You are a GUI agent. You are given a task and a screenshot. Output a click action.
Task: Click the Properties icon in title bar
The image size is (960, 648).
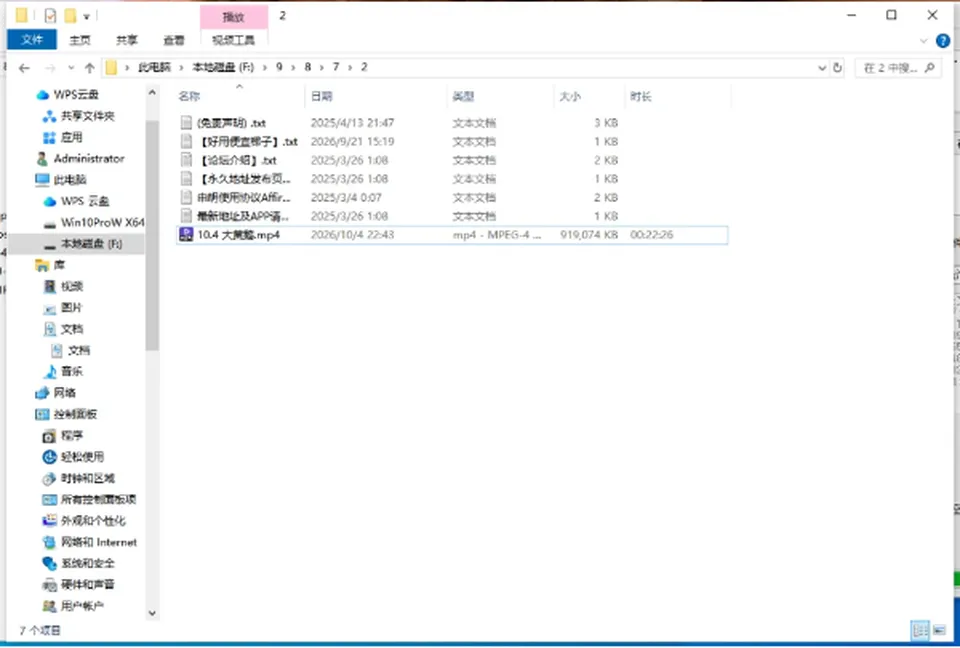[50, 15]
